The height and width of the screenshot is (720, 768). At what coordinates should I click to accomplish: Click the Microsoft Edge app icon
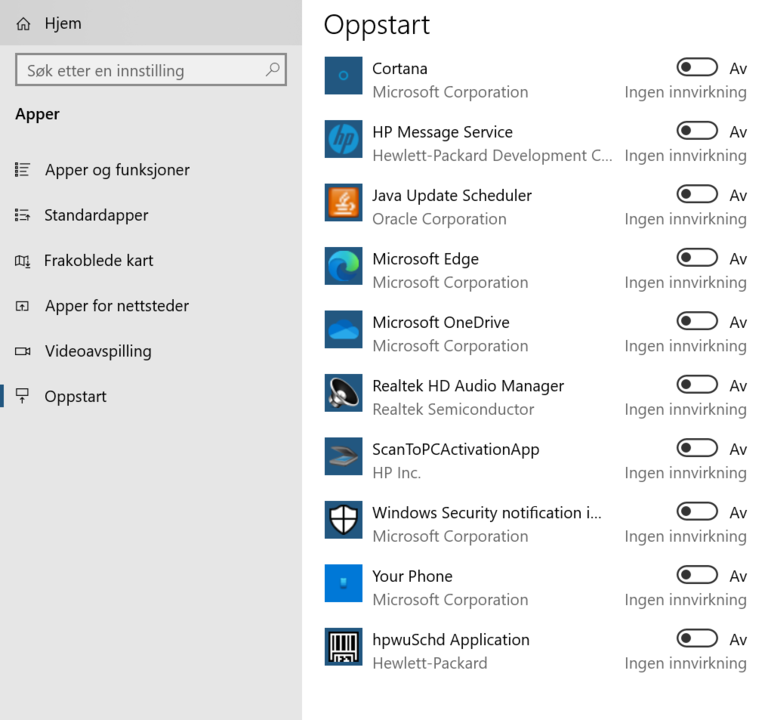click(x=343, y=266)
